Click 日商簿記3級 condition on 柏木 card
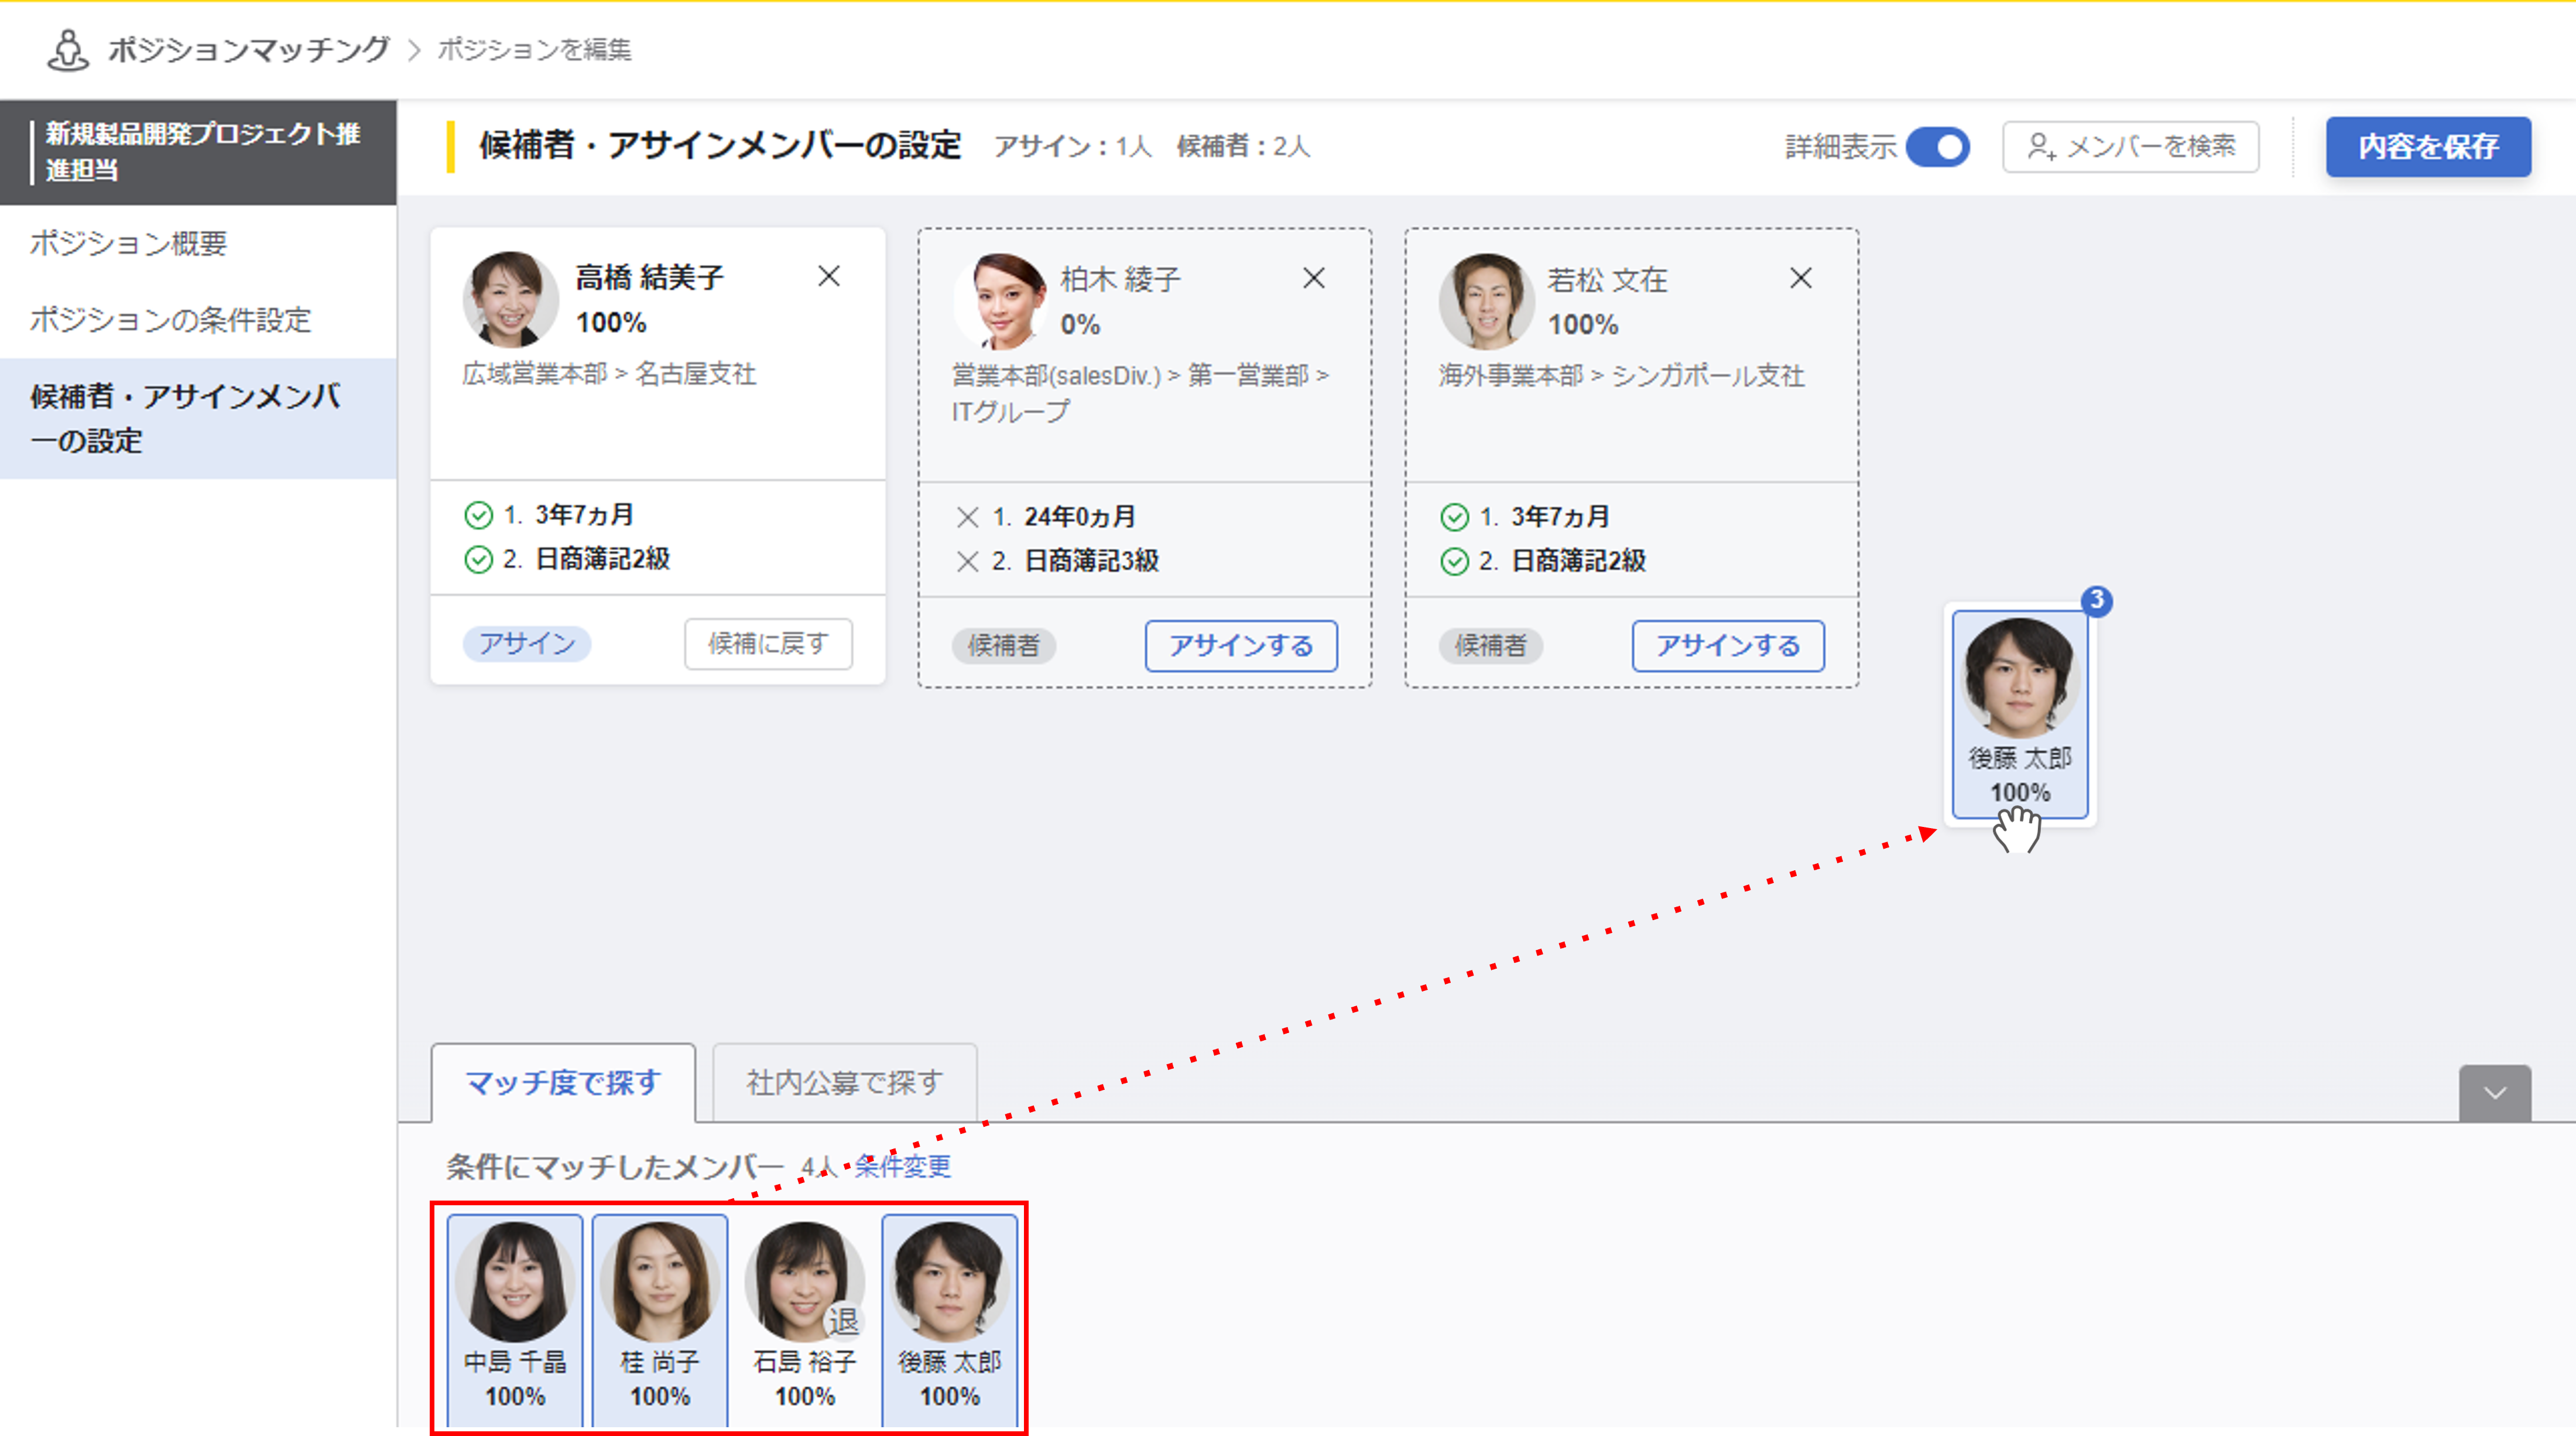Viewport: 2576px width, 1436px height. pyautogui.click(x=1092, y=561)
